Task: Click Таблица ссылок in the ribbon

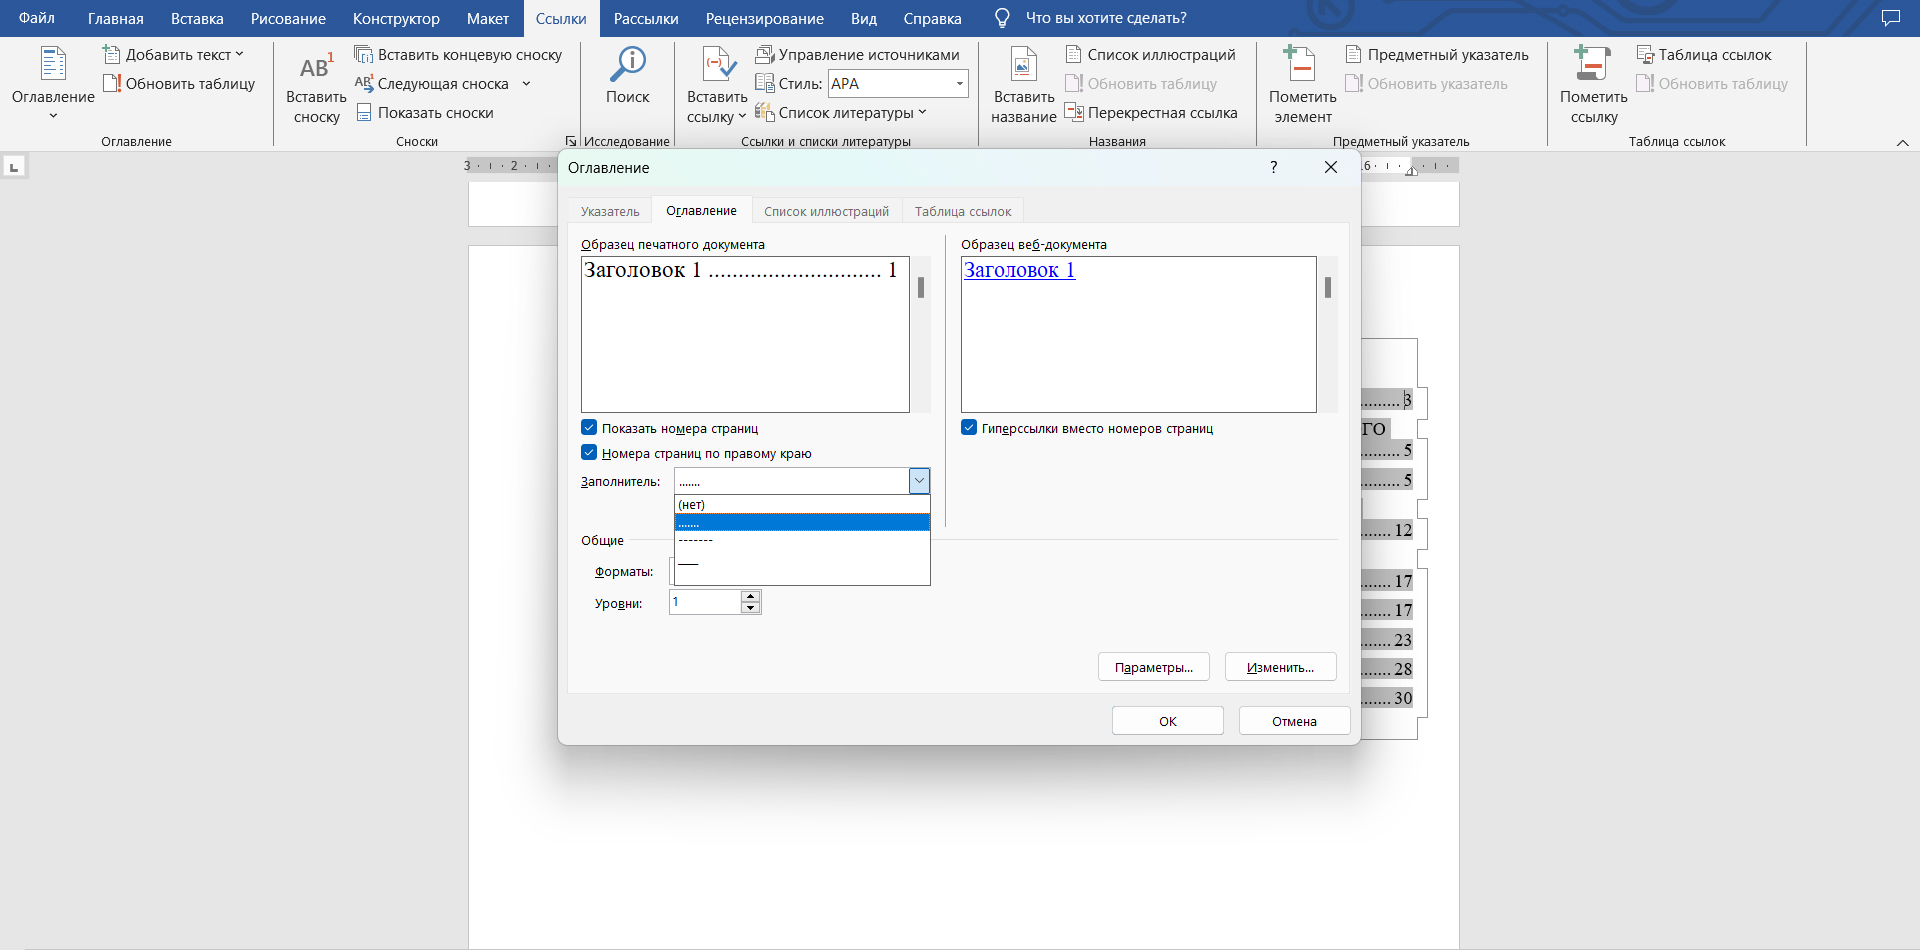Action: point(1703,55)
